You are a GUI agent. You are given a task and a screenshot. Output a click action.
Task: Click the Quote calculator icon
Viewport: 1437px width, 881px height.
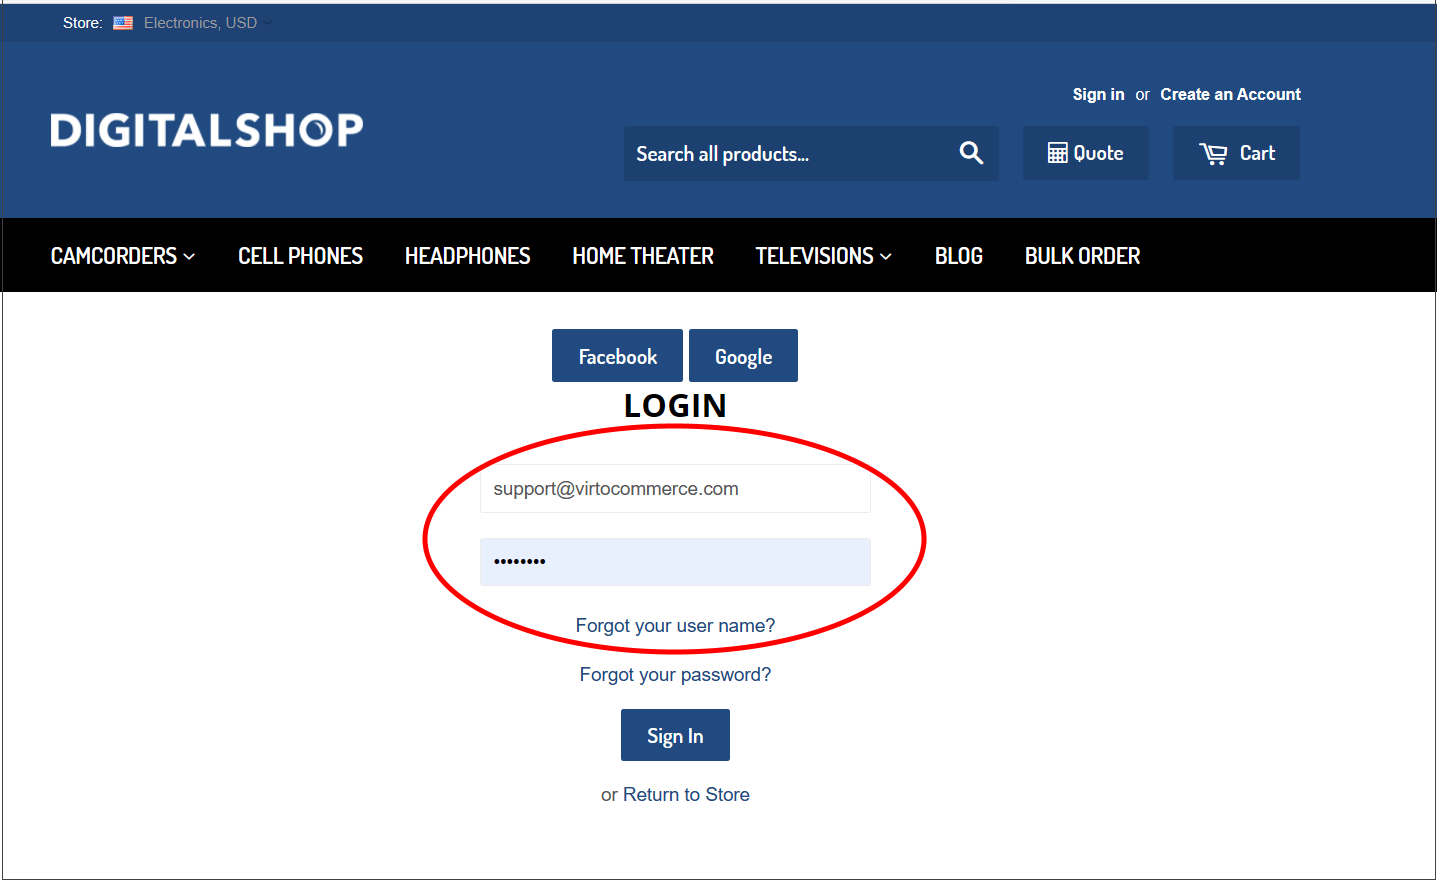click(x=1057, y=153)
